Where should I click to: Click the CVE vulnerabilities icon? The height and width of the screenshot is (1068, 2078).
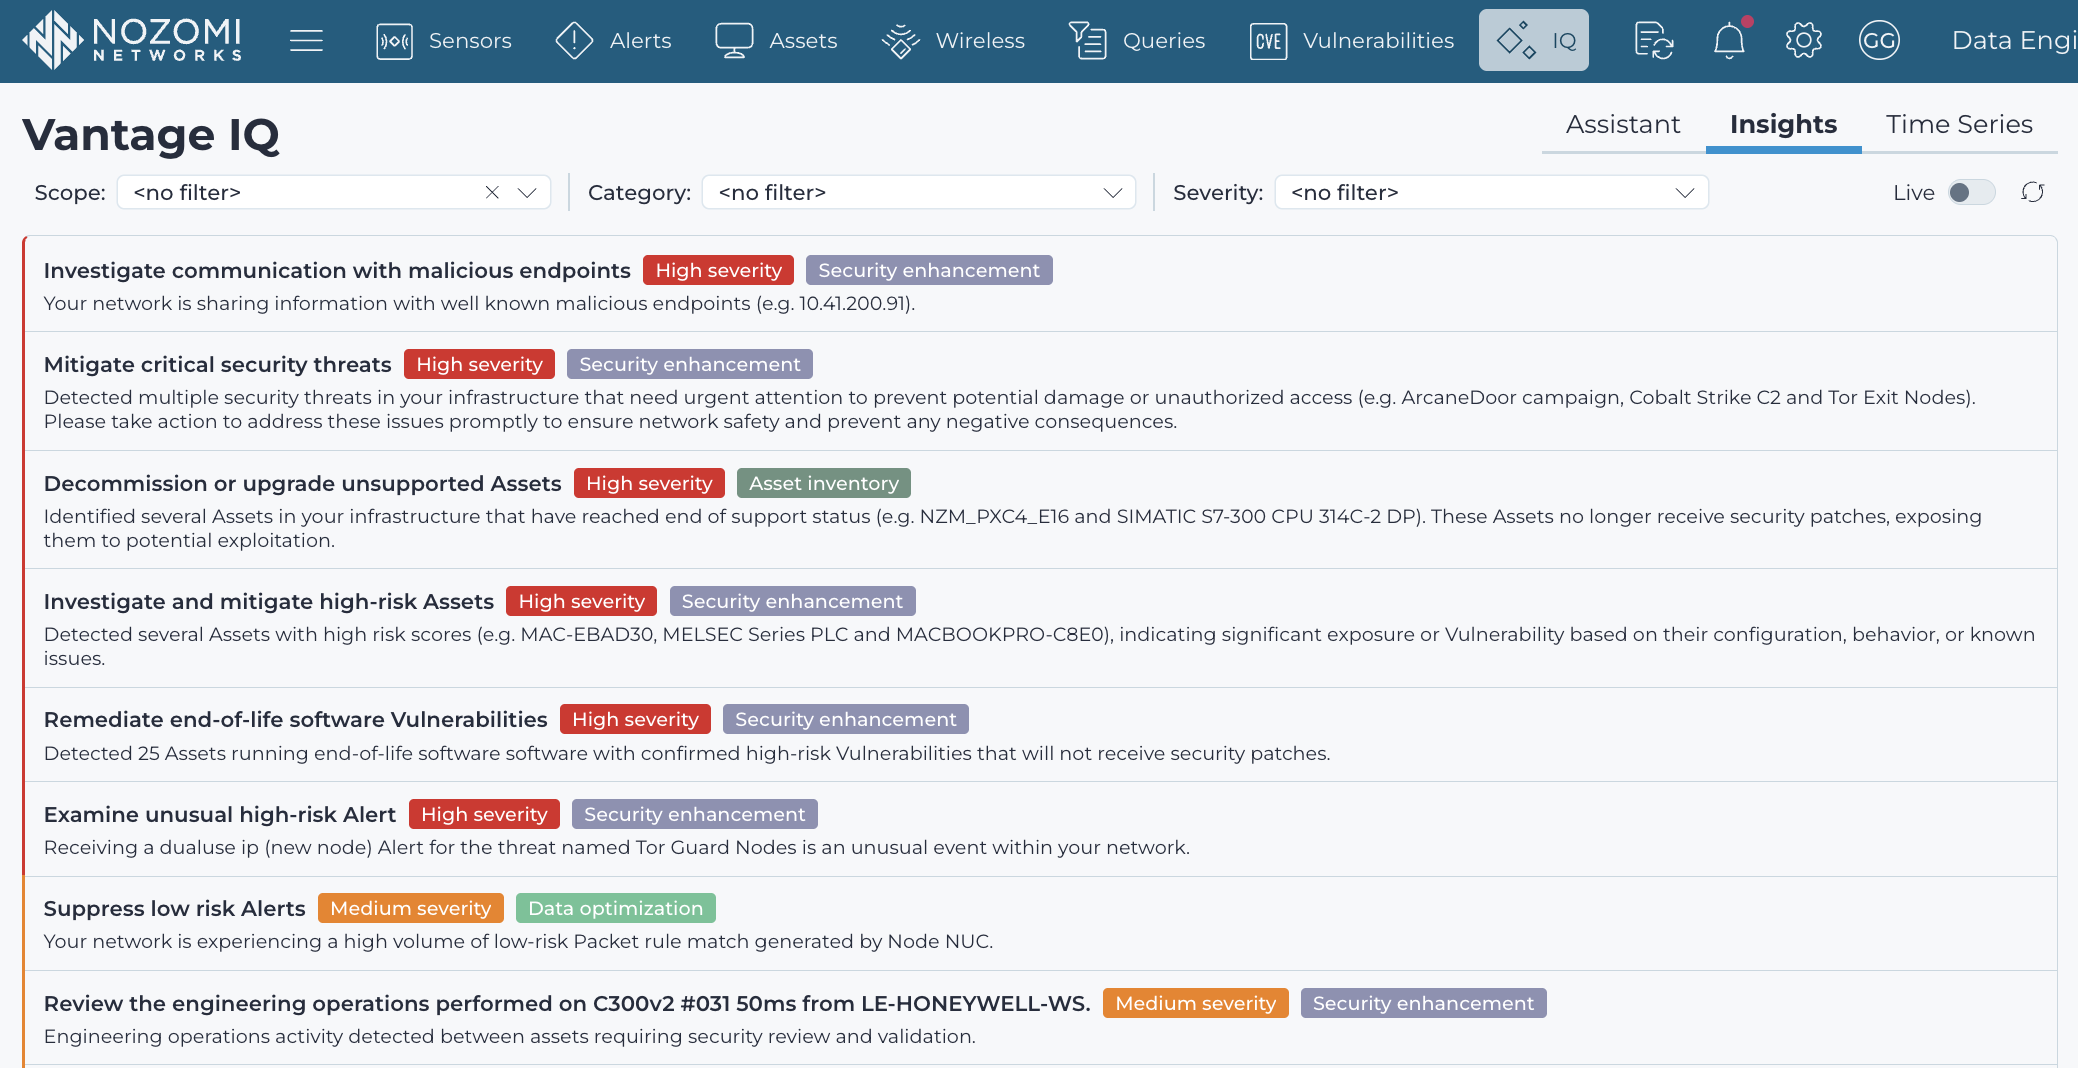[1268, 41]
